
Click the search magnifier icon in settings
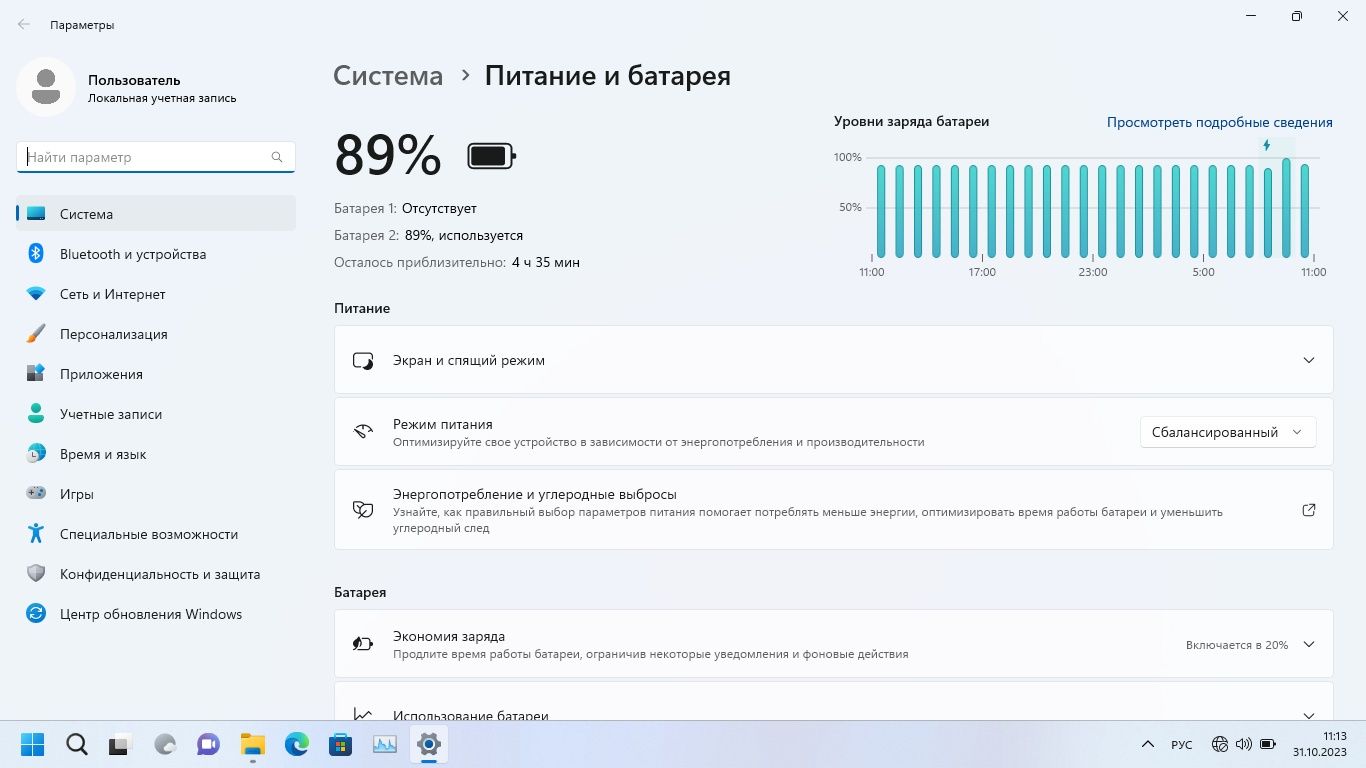click(x=277, y=157)
